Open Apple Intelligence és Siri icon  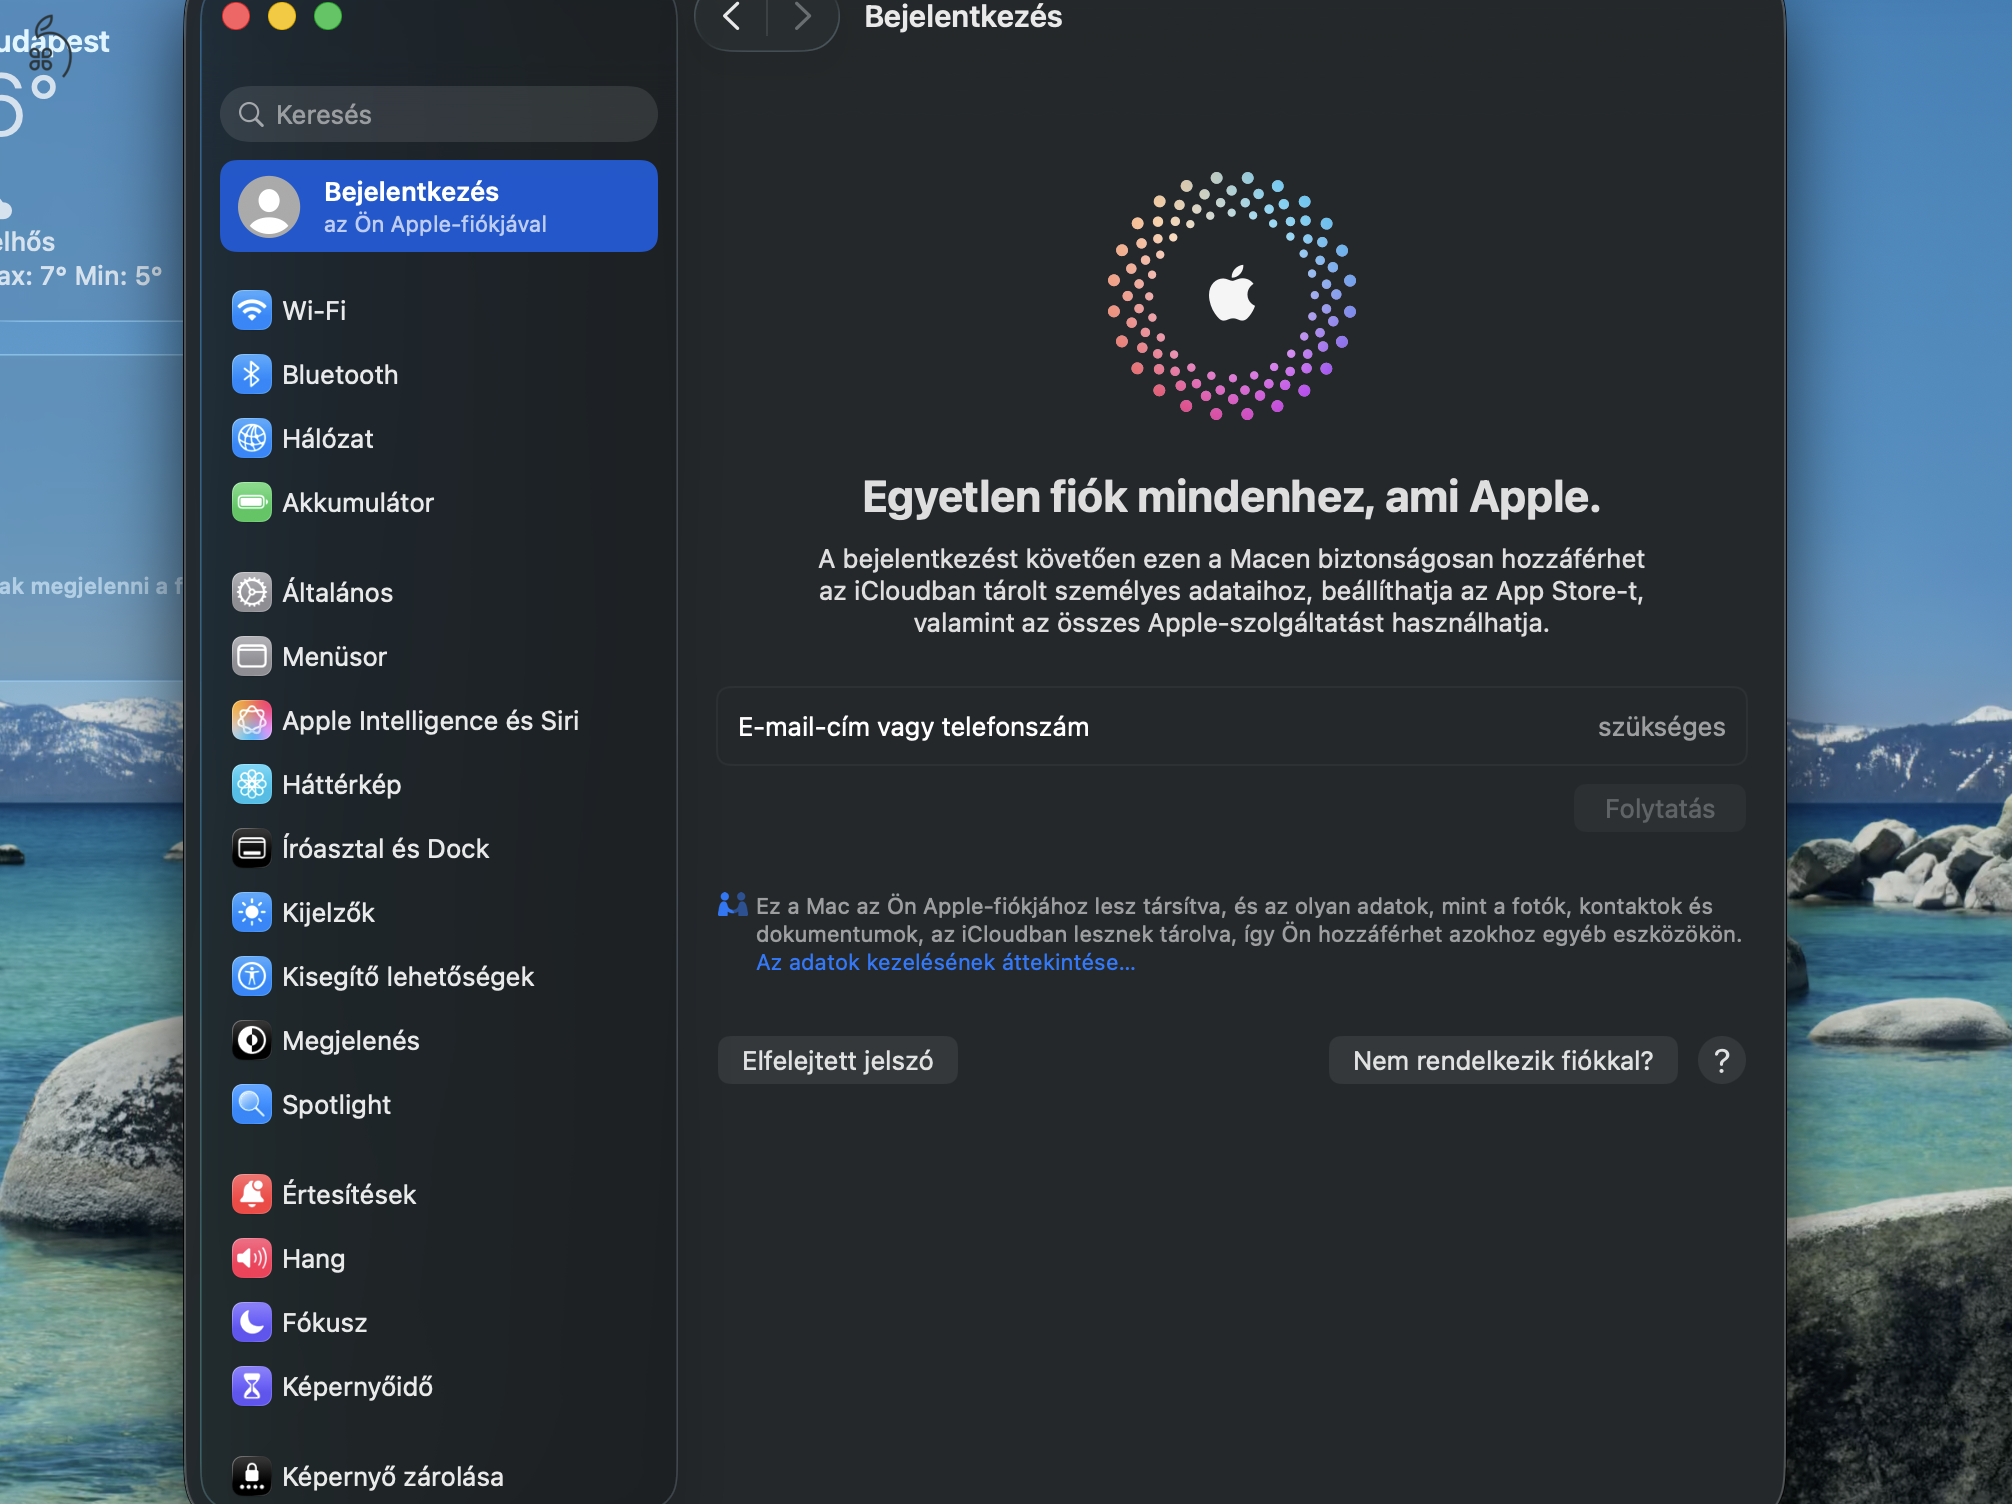[251, 720]
